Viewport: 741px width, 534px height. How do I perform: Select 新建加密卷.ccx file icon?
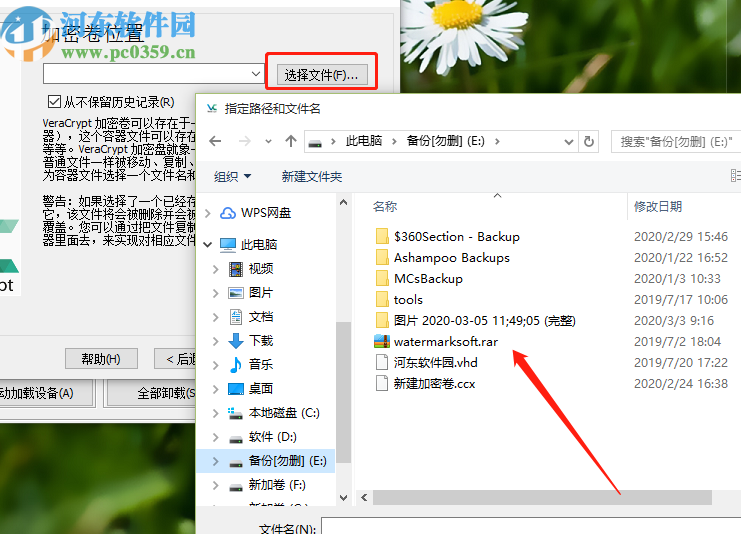coord(382,383)
